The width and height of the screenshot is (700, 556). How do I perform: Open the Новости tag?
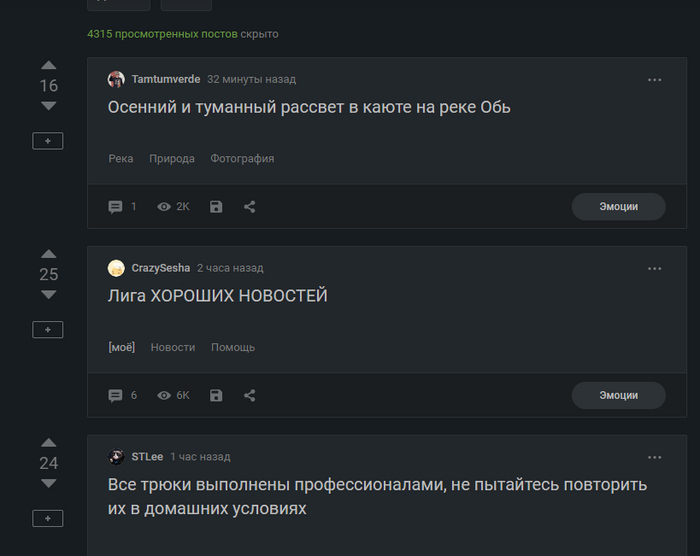tap(173, 347)
